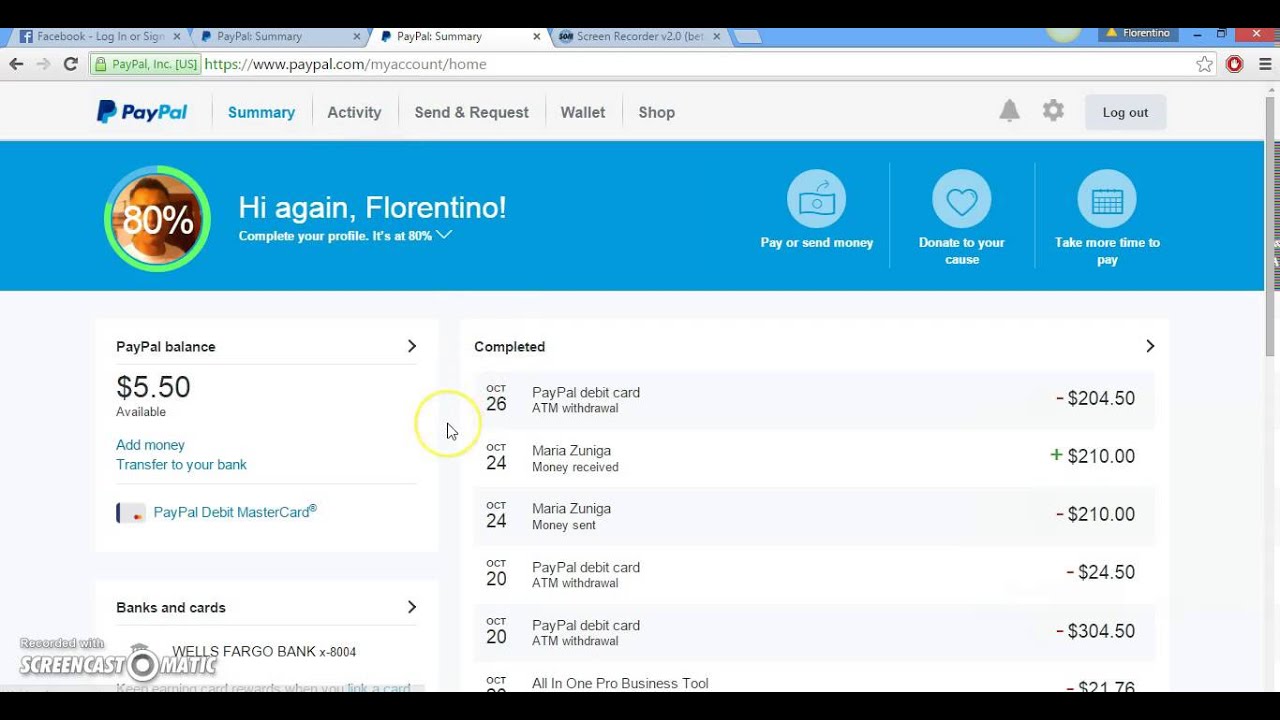
Task: Click the browser back arrow
Action: click(16, 64)
